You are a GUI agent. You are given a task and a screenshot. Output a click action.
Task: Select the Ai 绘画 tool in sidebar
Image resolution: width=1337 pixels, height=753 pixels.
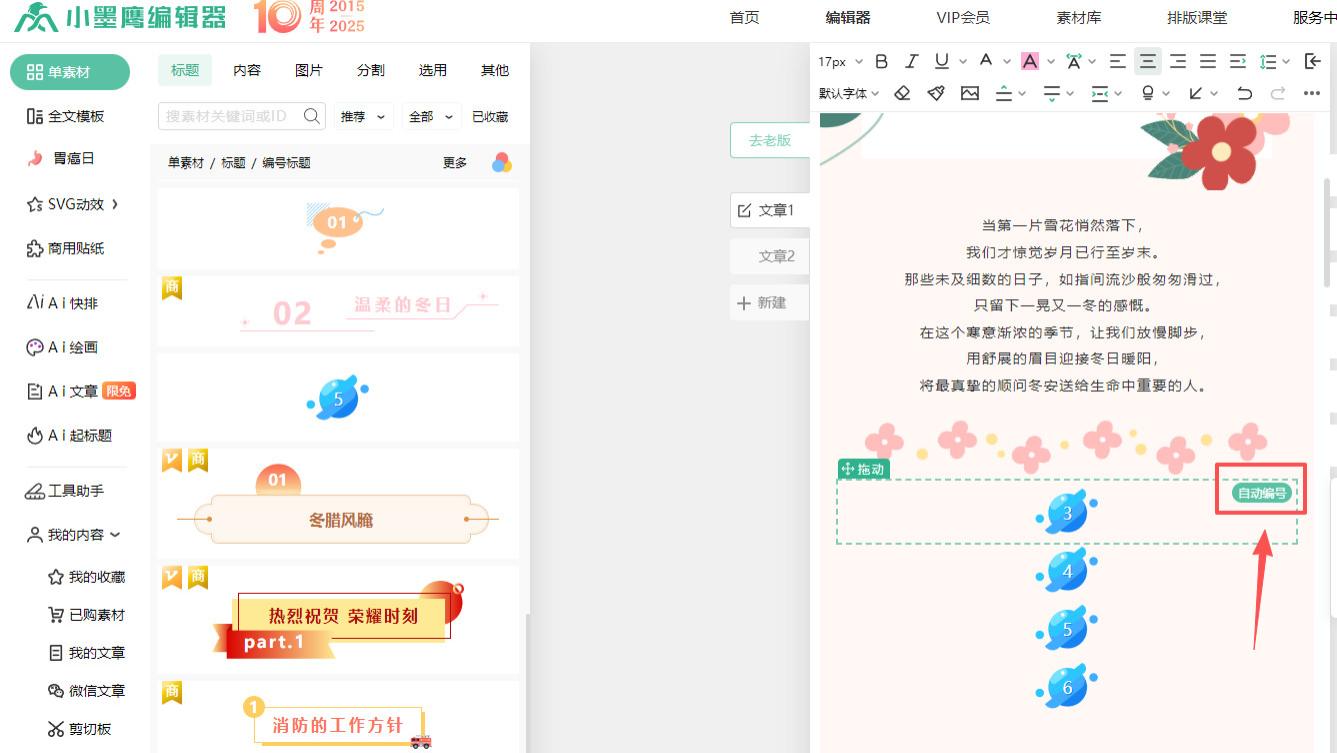[60, 346]
